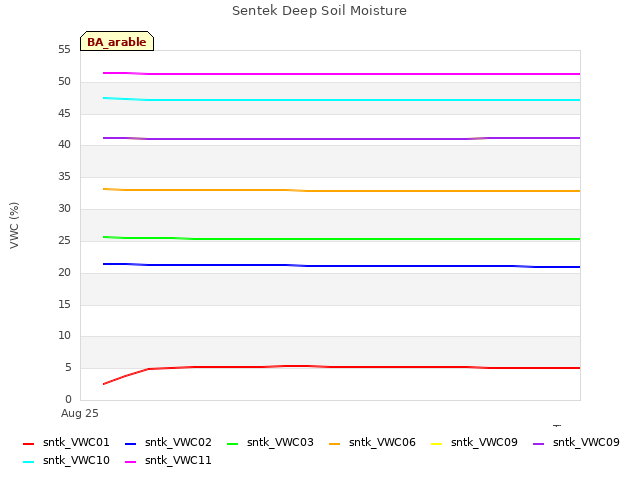Click the 40 y-axis tick label
This screenshot has height=480, width=640.
(x=64, y=144)
